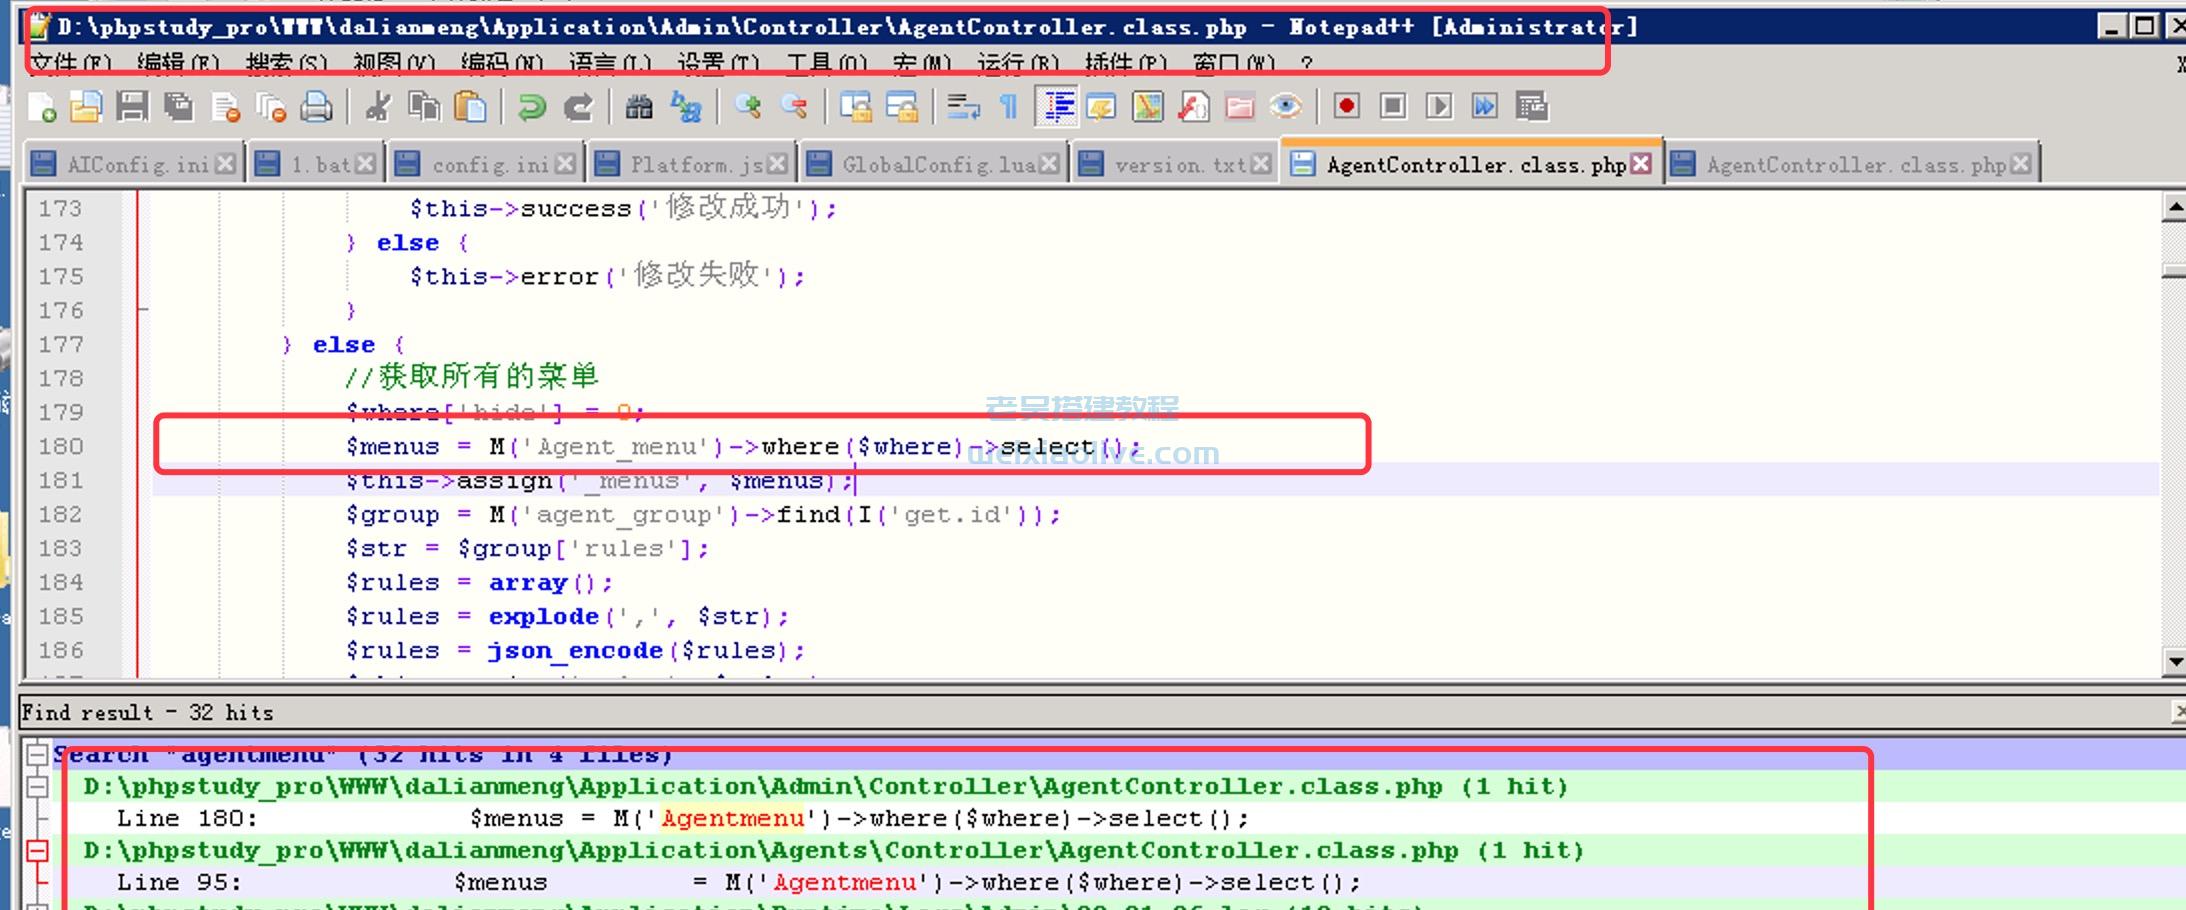Open the Document Map toolbar icon
This screenshot has height=910, width=2186.
click(1148, 106)
